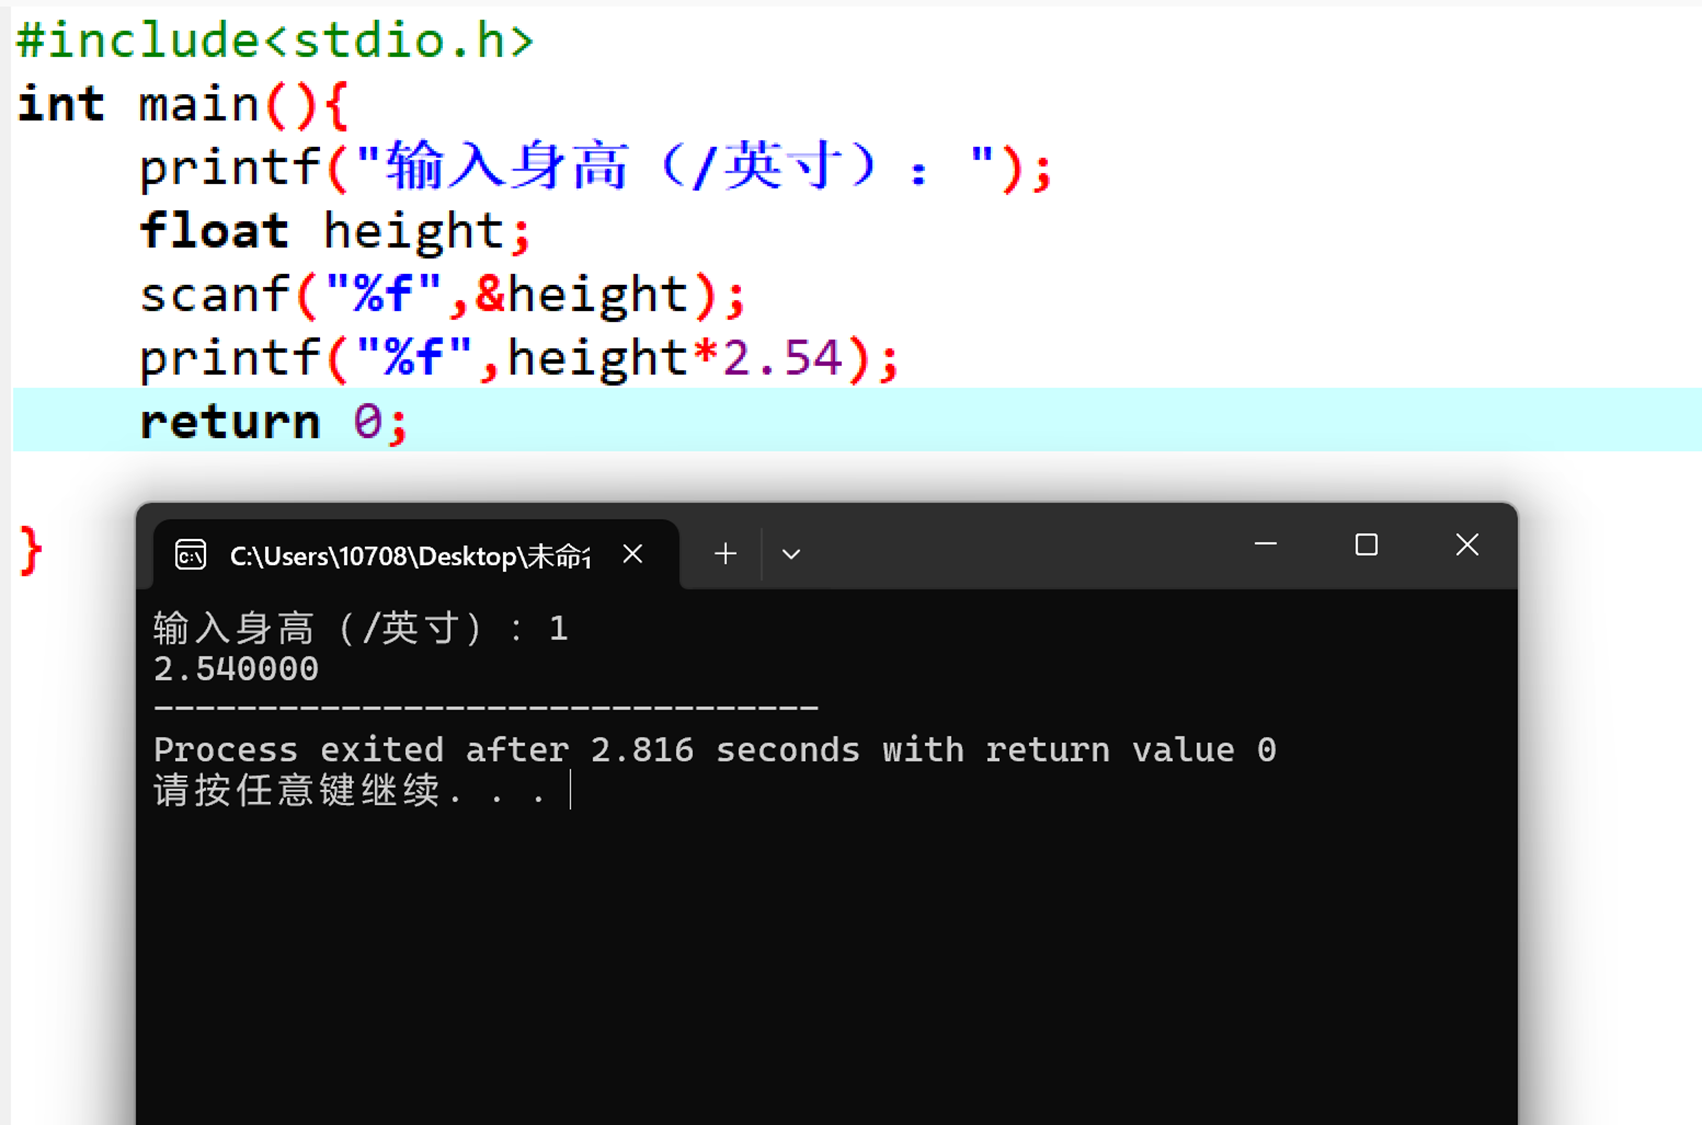The height and width of the screenshot is (1125, 1702).
Task: Click the scanf("%f",&height); line
Action: (x=443, y=295)
